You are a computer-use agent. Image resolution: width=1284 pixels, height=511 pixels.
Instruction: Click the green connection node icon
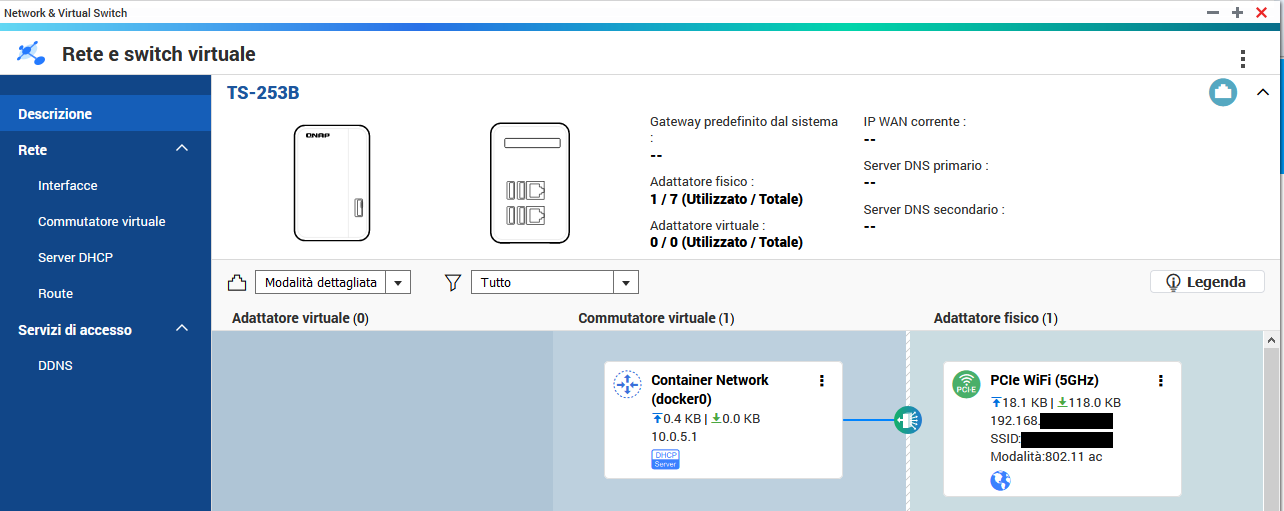(x=907, y=420)
